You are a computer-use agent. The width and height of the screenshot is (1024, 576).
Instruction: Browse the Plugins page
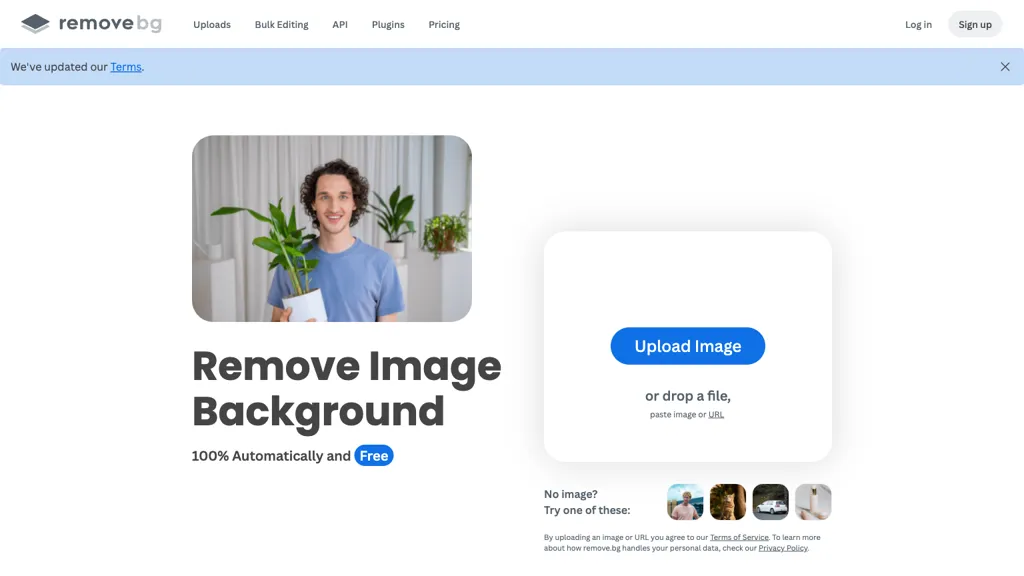tap(388, 24)
